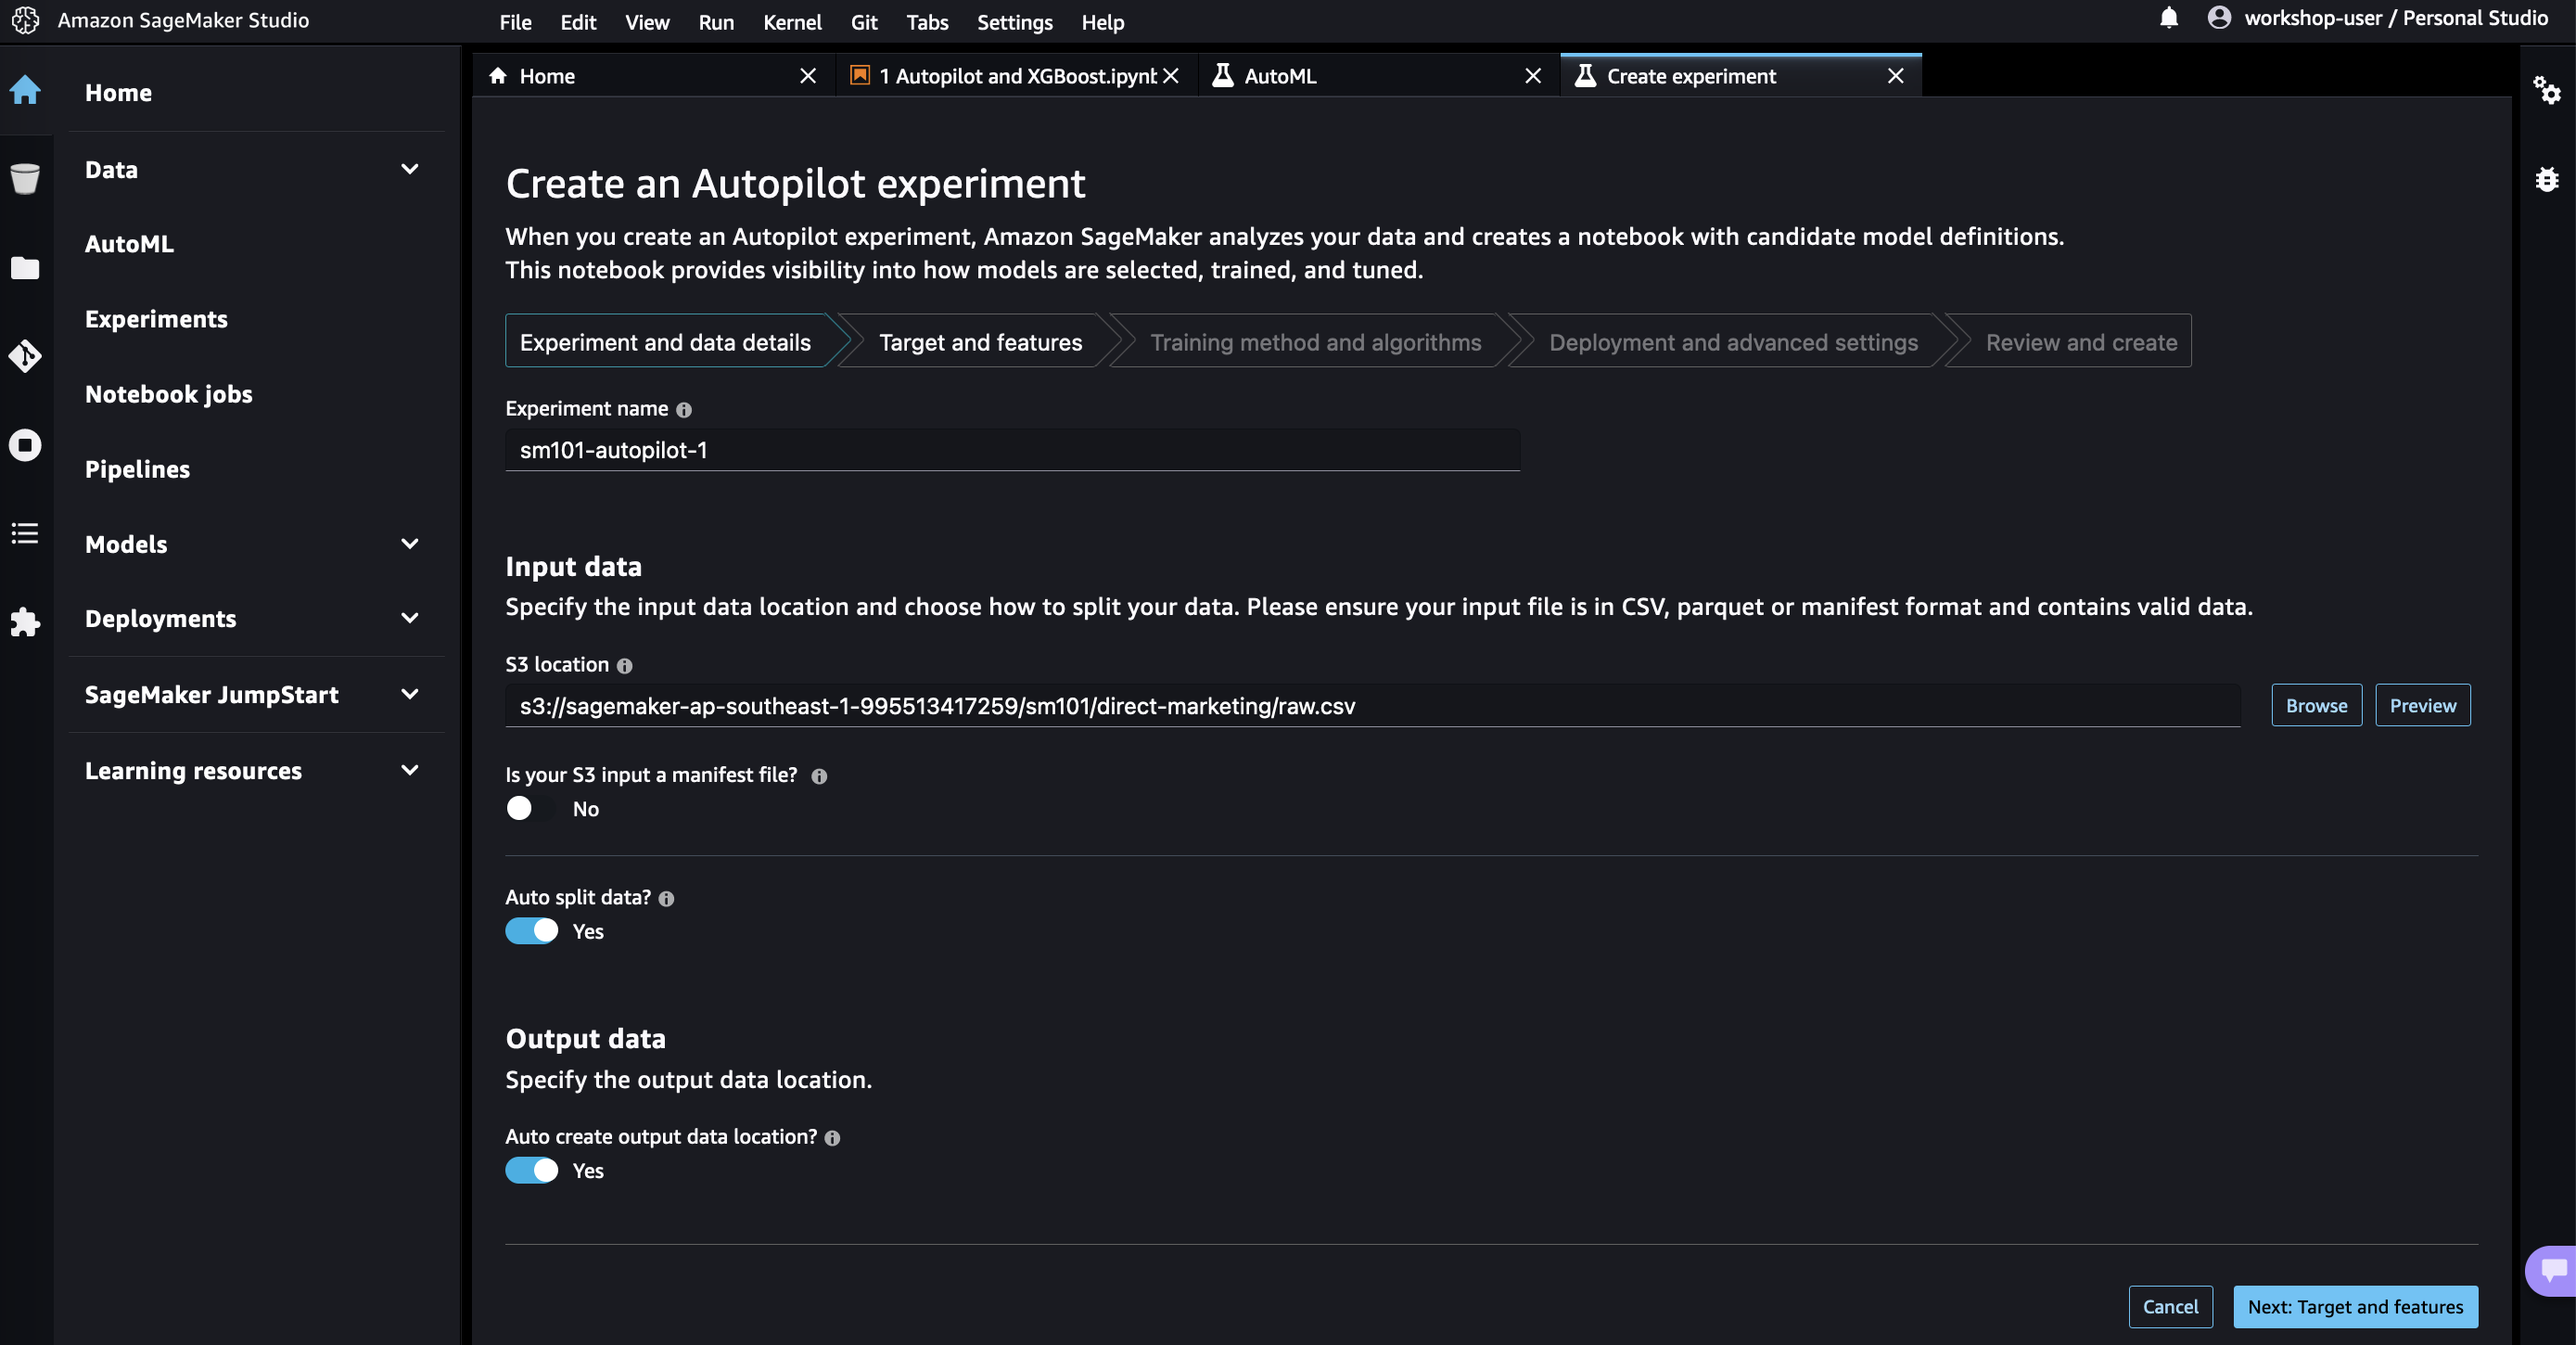Click the S3 location input field

click(x=1372, y=706)
